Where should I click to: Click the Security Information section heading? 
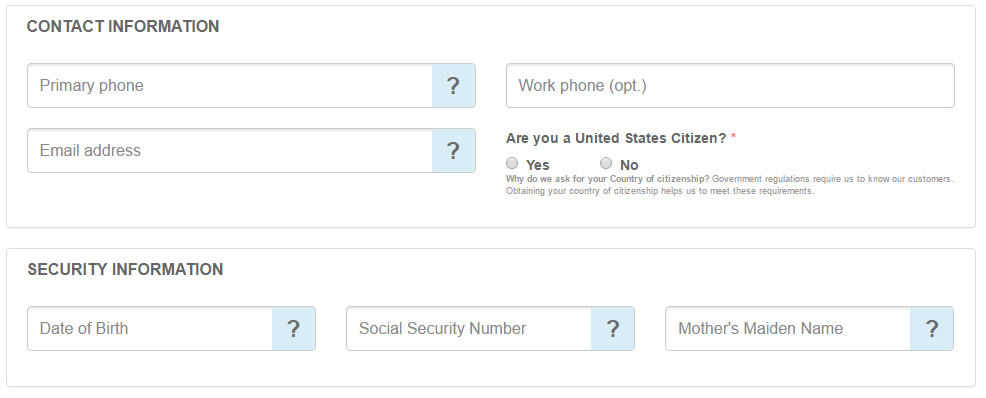(125, 270)
